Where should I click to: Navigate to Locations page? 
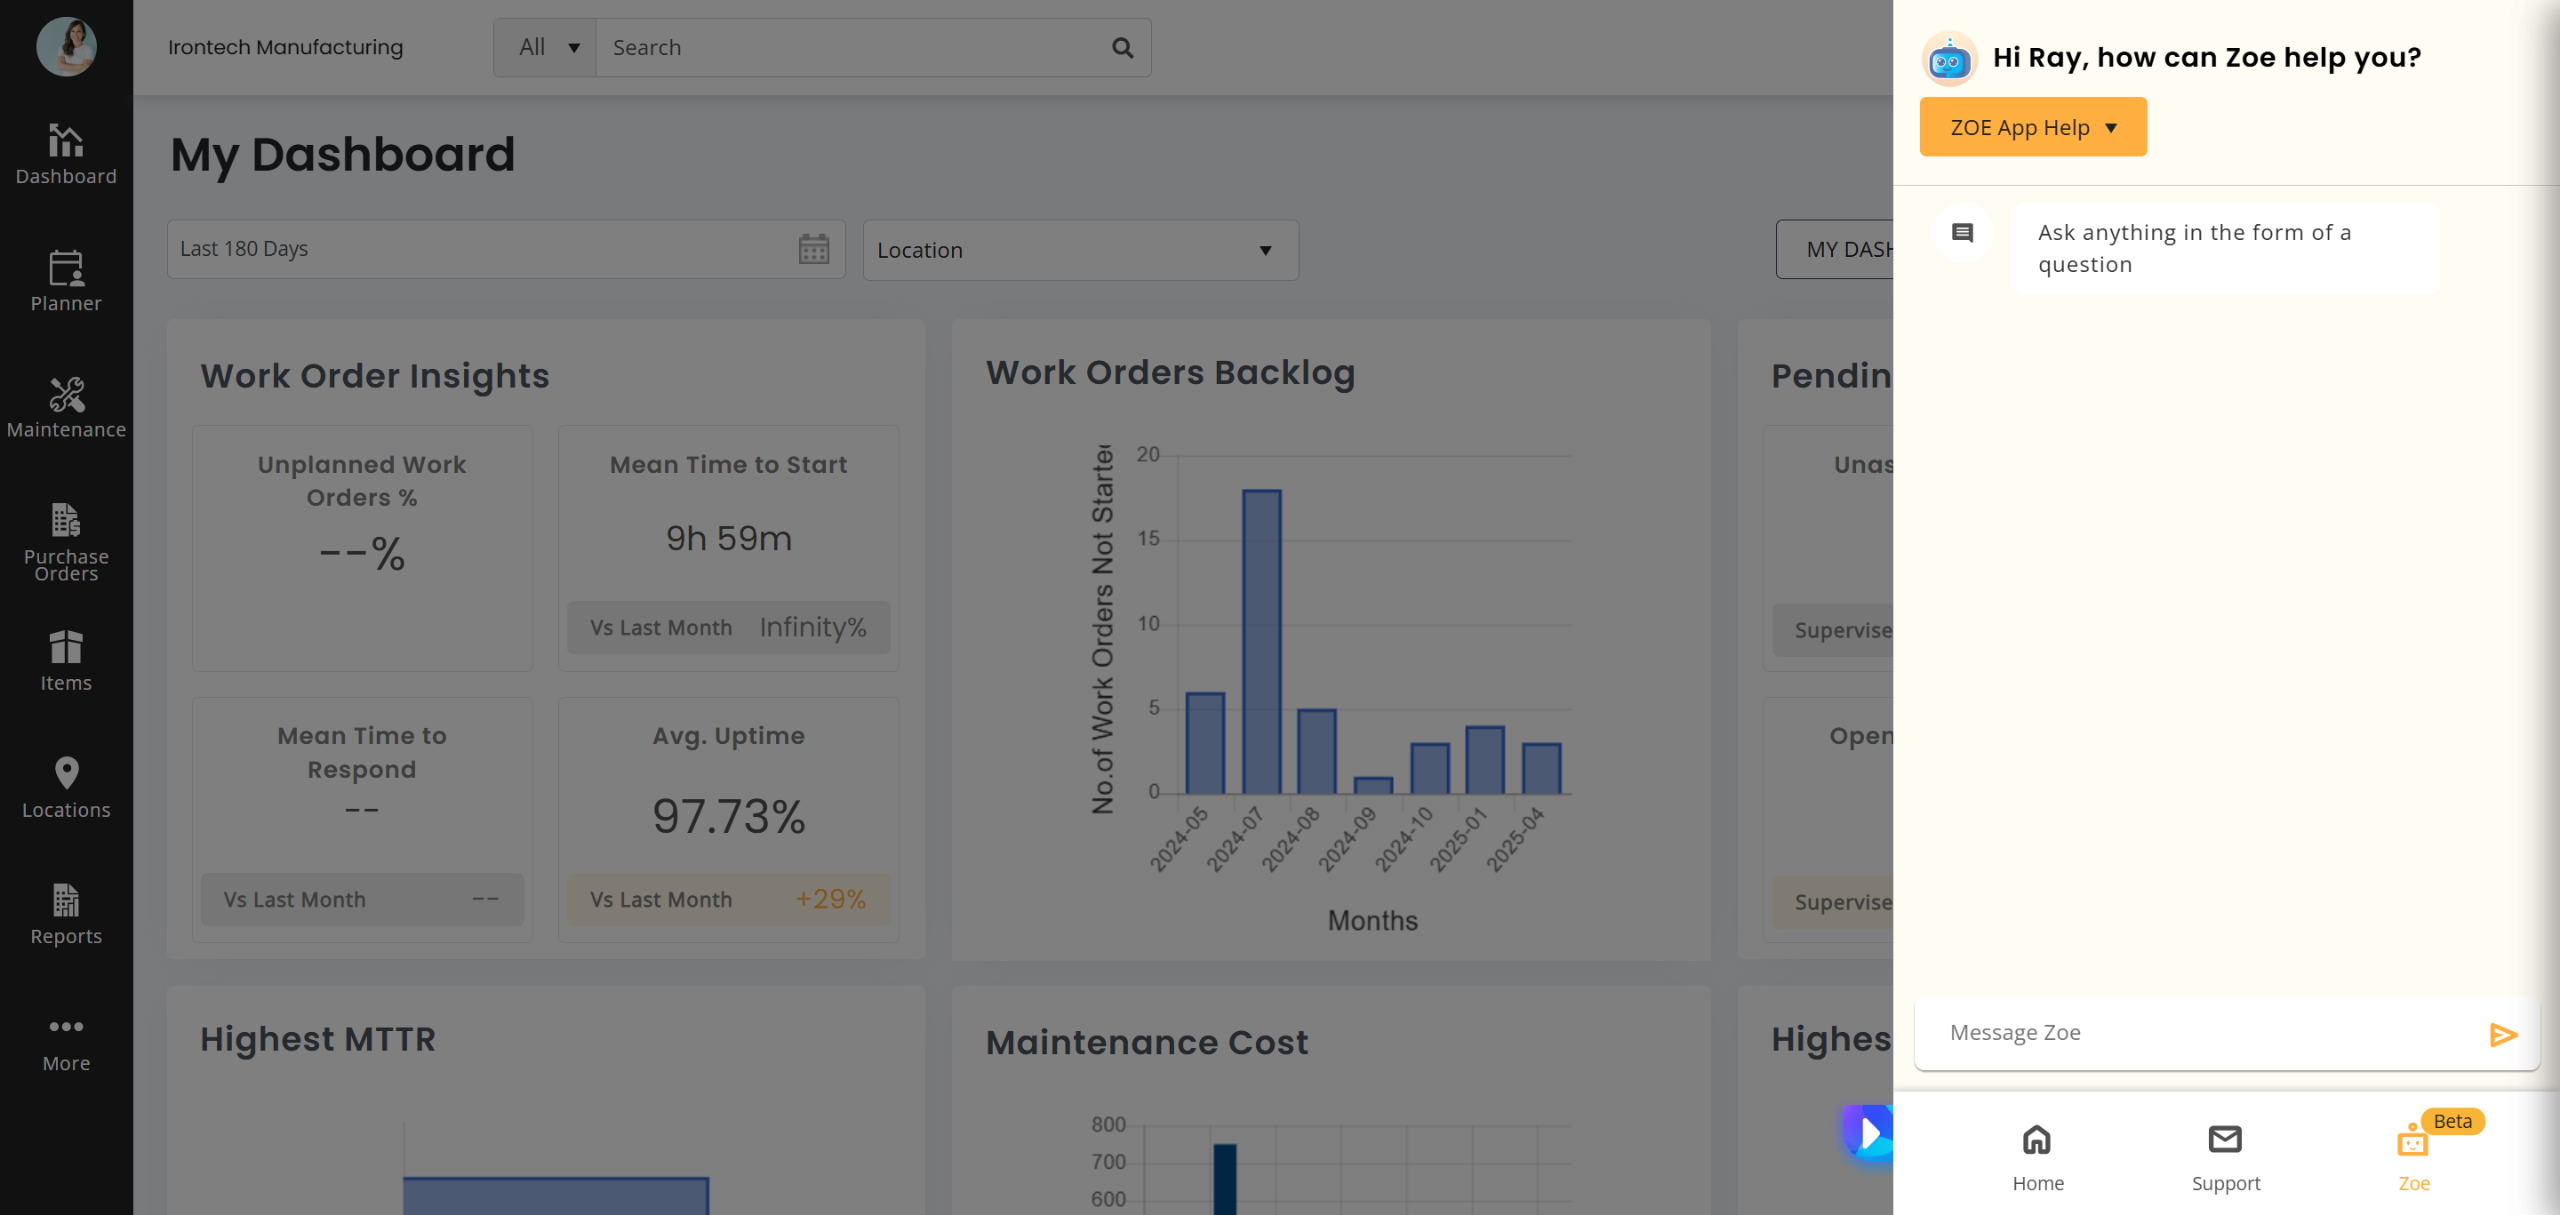coord(66,788)
